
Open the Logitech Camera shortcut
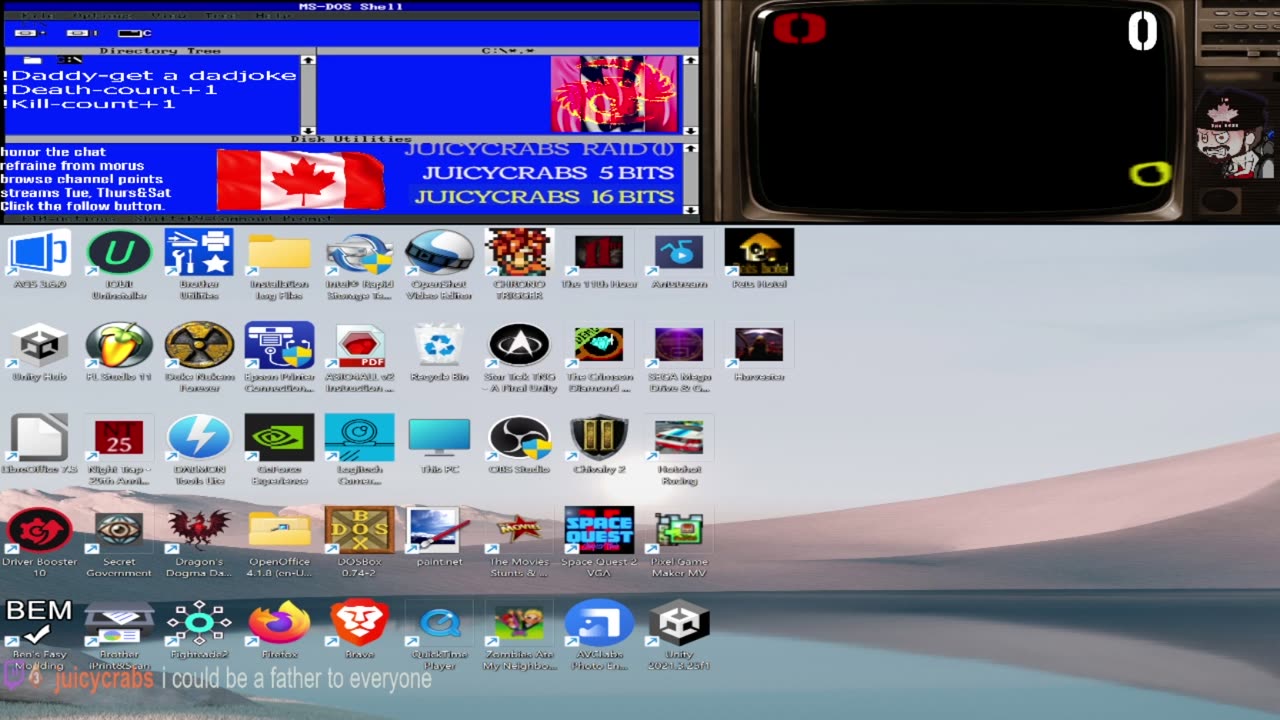[359, 449]
